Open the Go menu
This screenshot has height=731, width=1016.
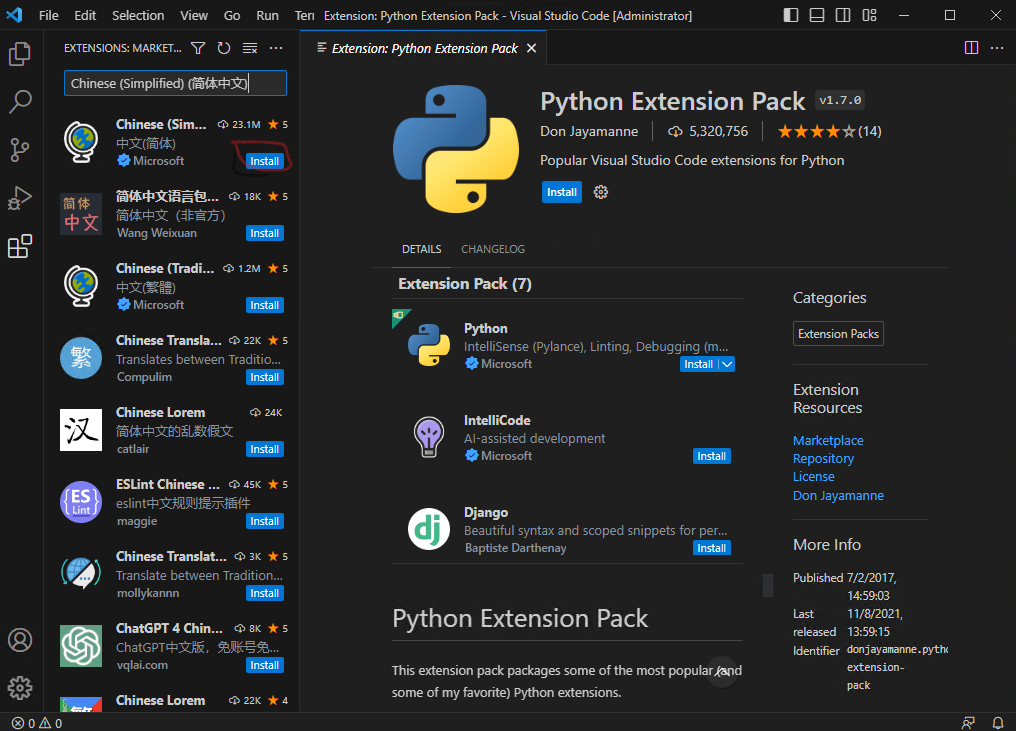click(x=232, y=16)
